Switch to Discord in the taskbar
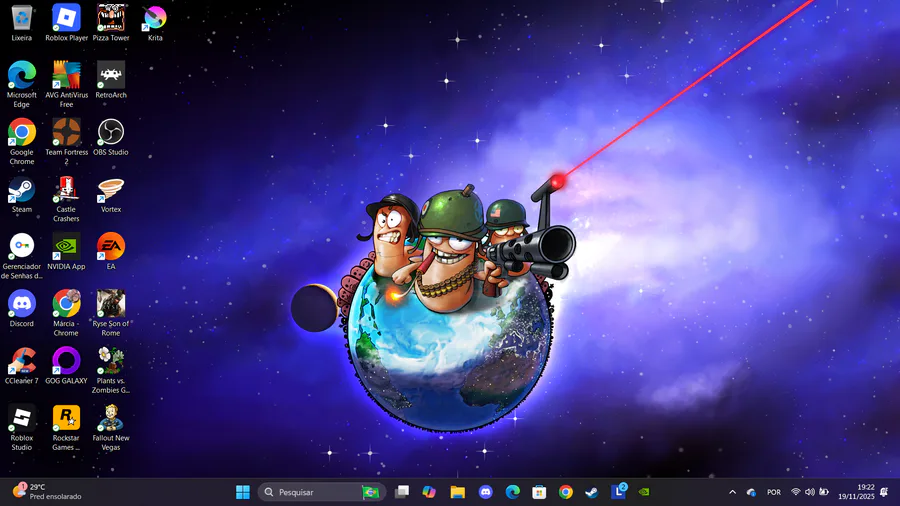The image size is (900, 506). point(486,492)
